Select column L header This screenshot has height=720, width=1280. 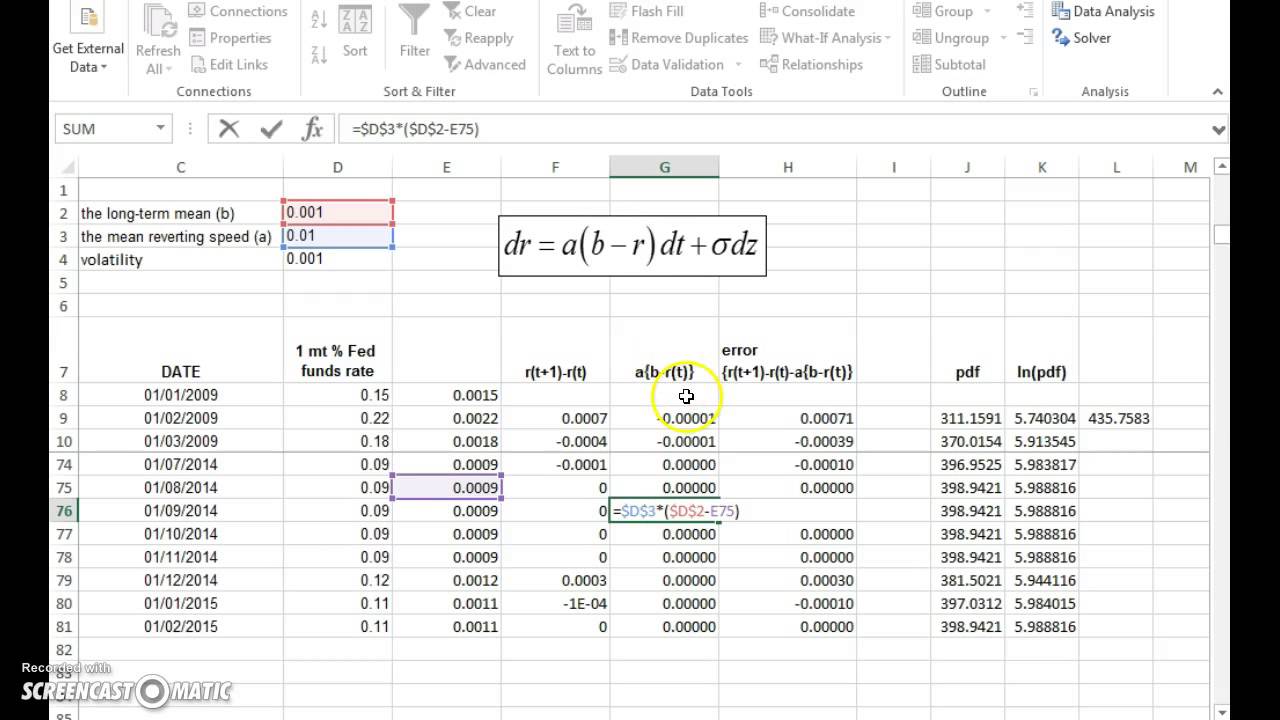click(1116, 167)
